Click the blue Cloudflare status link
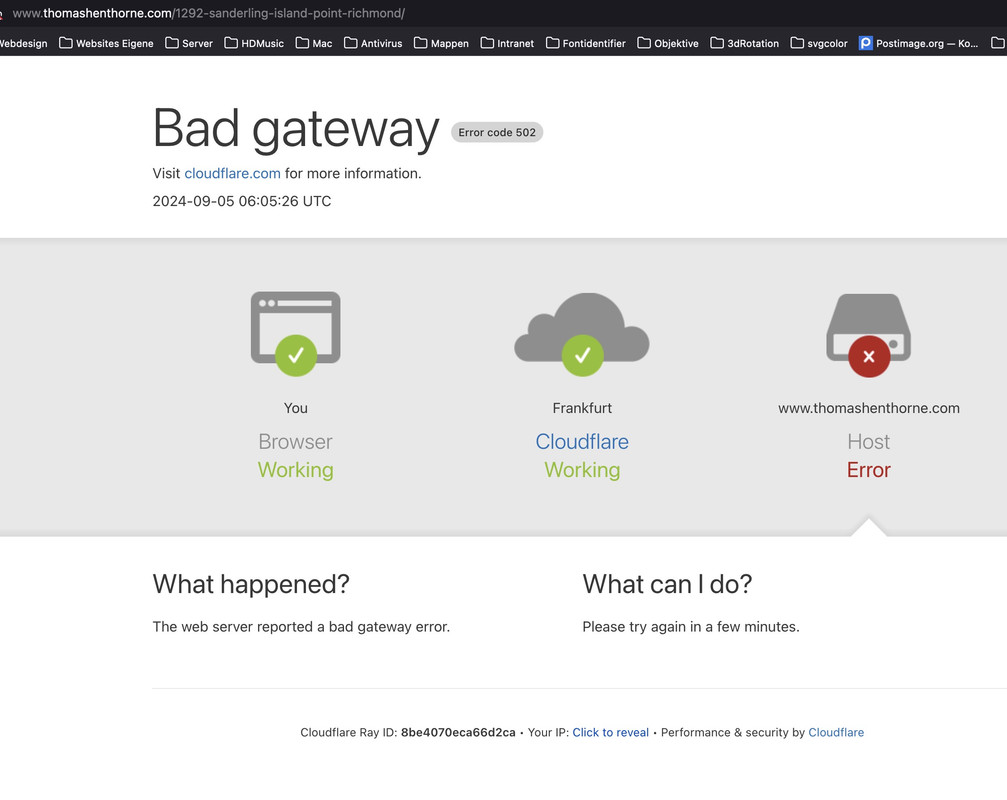Screen dimensions: 1007x800 (582, 442)
